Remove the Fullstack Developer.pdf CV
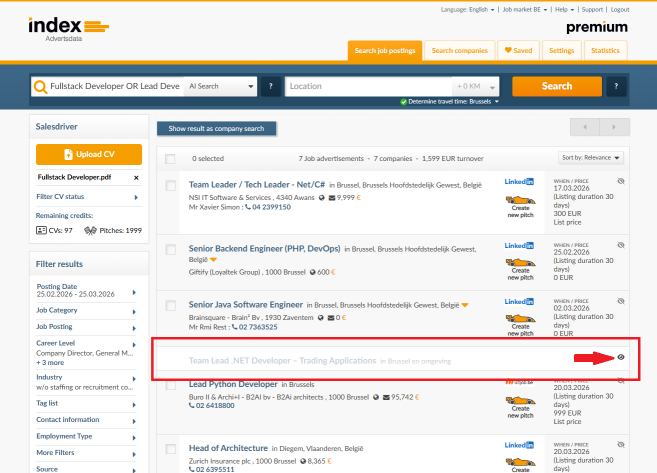The image size is (657, 473). click(x=136, y=178)
